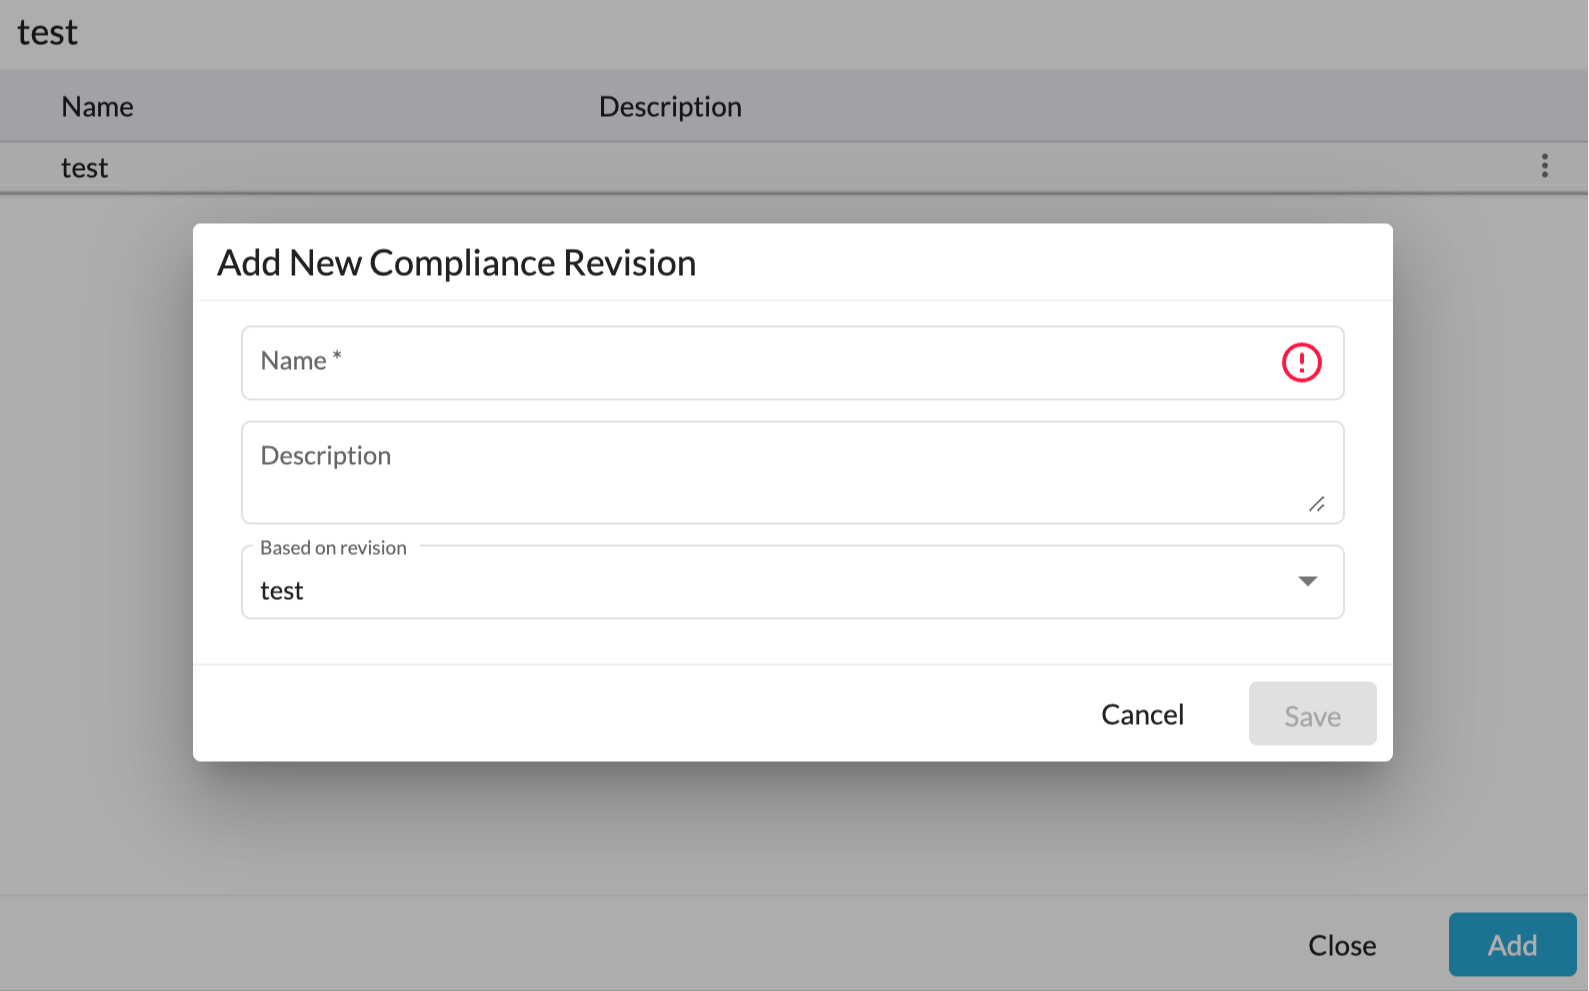Viewport: 1589px width, 991px height.
Task: Click the disabled Save button
Action: click(1312, 714)
